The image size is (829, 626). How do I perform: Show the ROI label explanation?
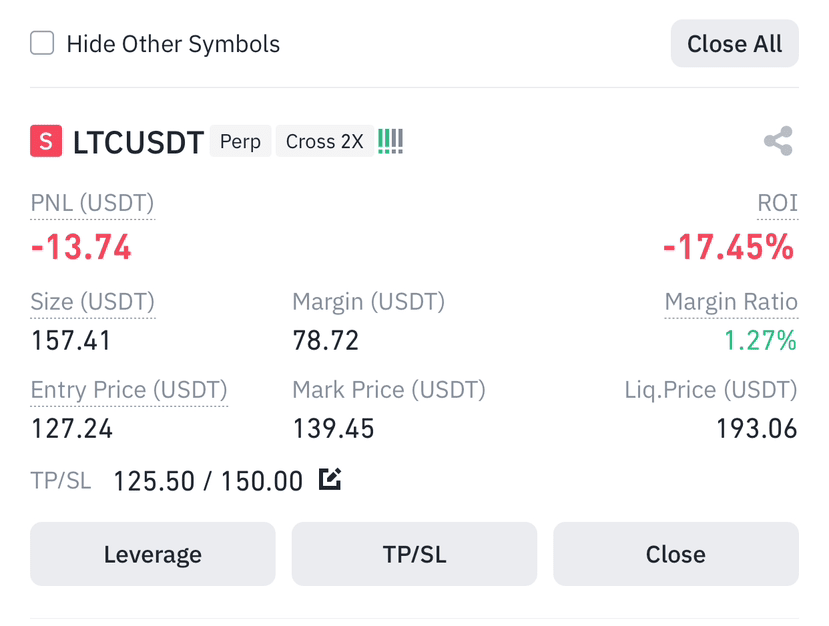[777, 203]
